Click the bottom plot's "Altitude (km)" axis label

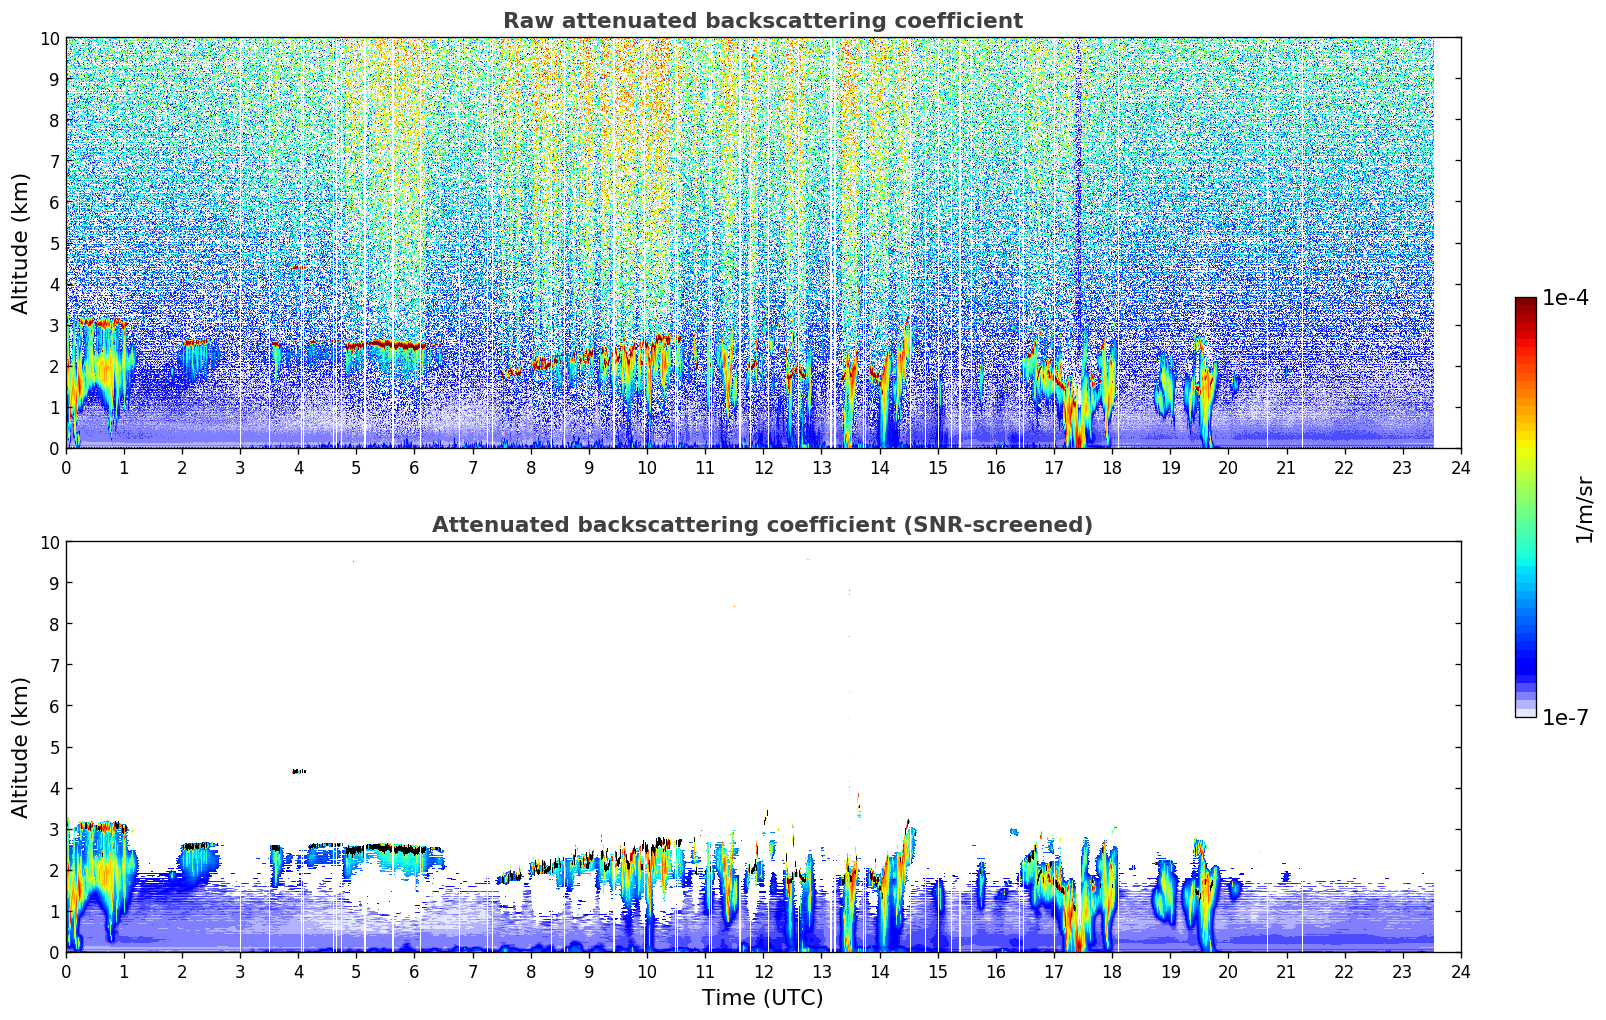click(x=21, y=747)
